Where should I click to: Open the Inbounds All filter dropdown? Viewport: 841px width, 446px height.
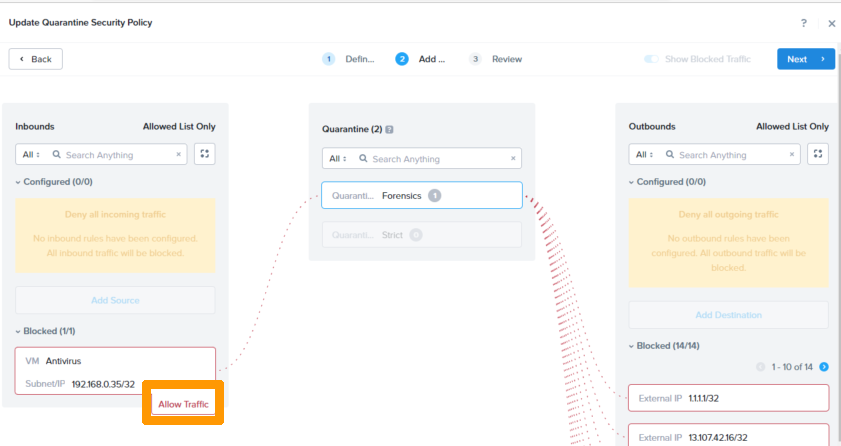[x=30, y=155]
